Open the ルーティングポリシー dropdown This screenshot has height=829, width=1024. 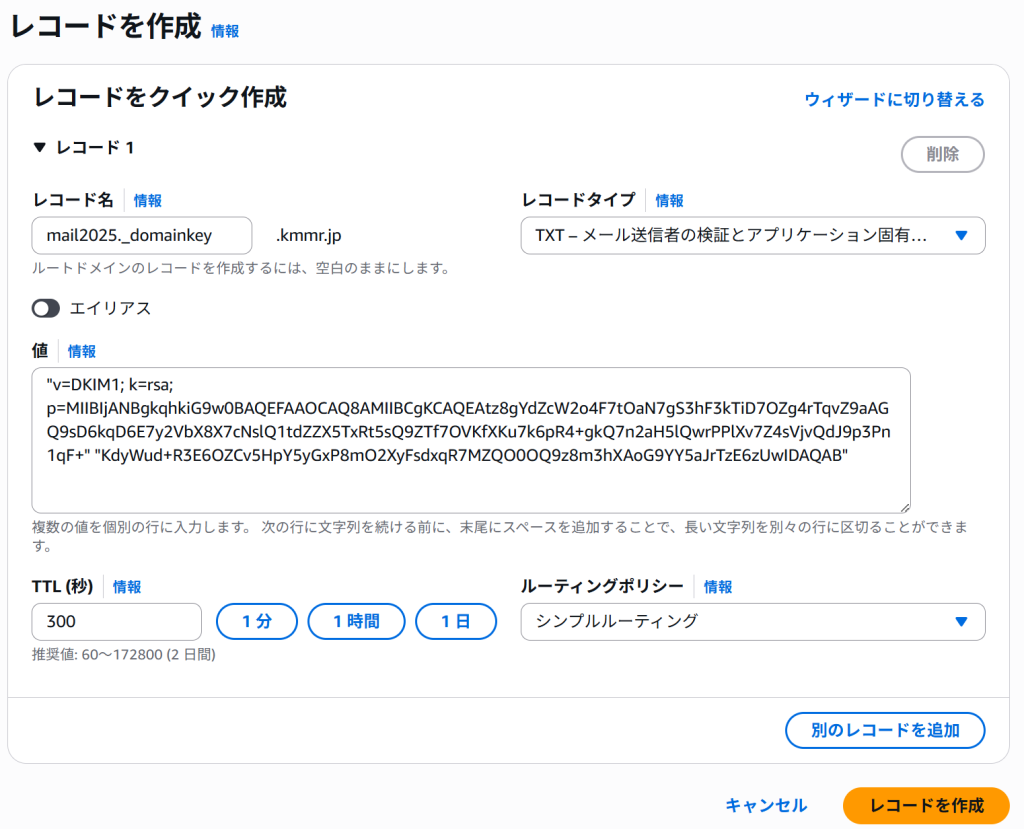(x=752, y=621)
